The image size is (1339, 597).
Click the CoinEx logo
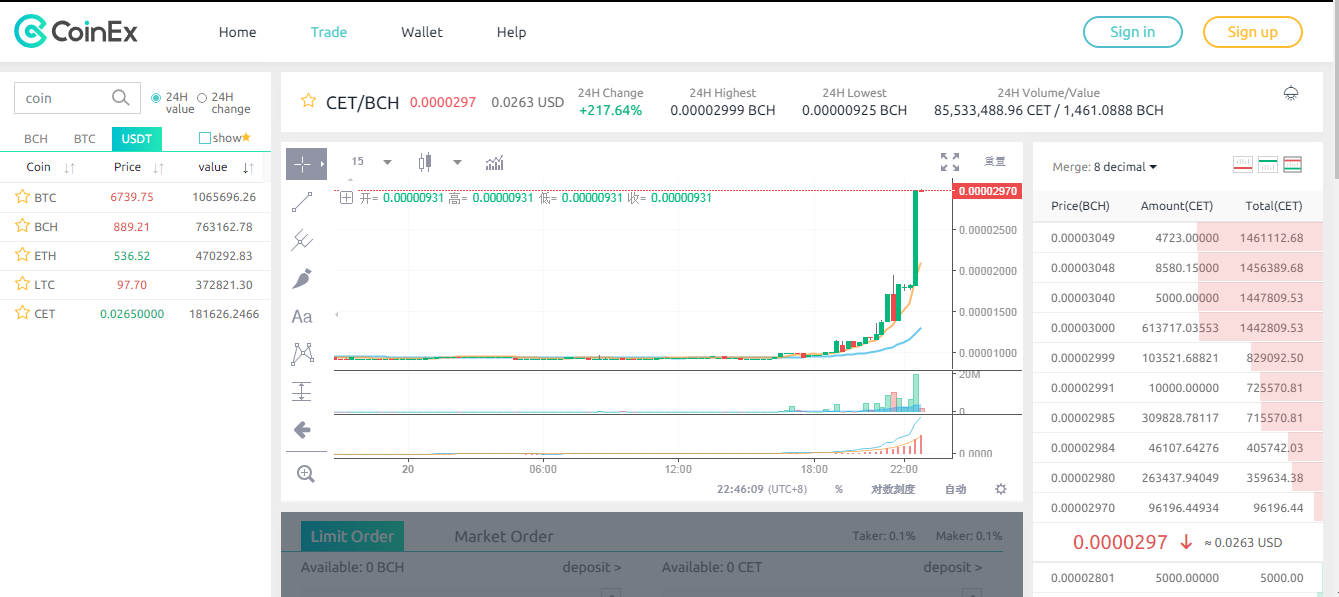tap(76, 32)
